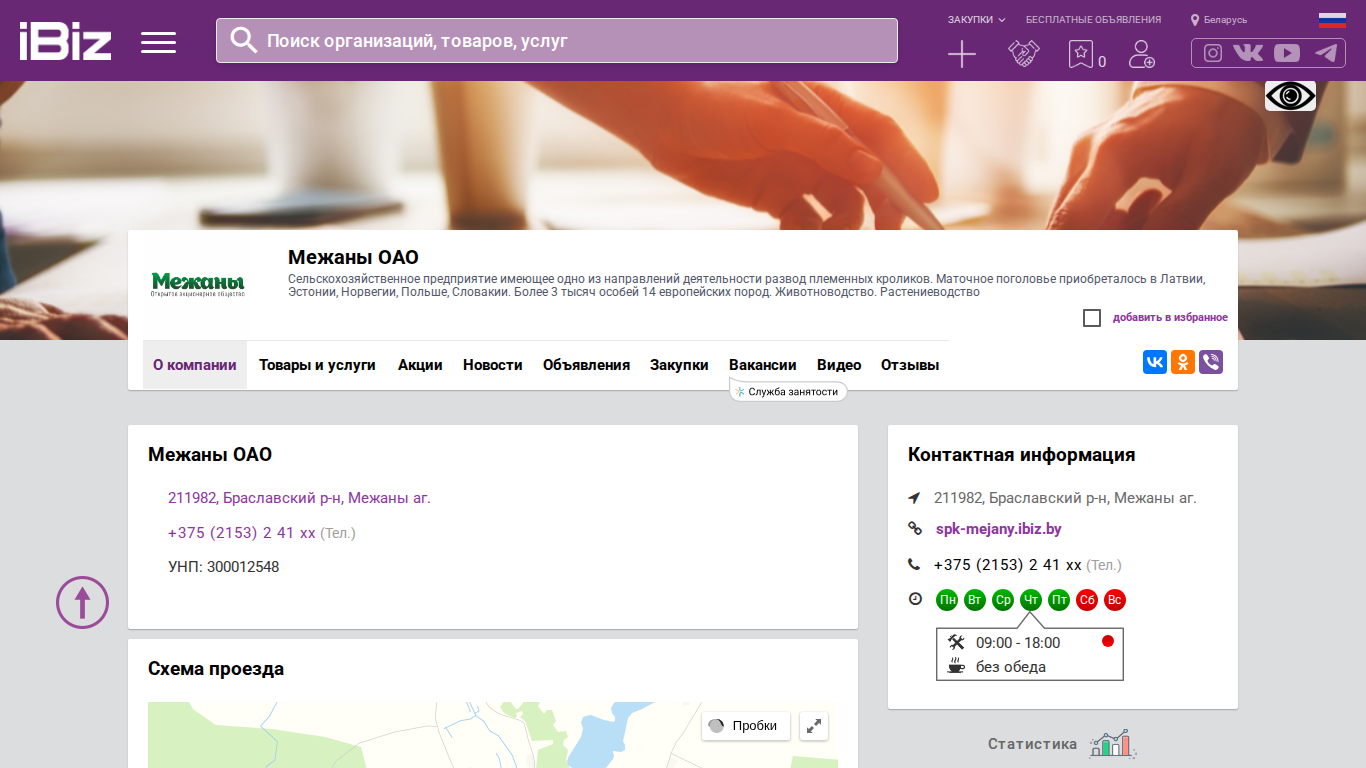Open the О компании tab
The image size is (1366, 768).
(195, 365)
